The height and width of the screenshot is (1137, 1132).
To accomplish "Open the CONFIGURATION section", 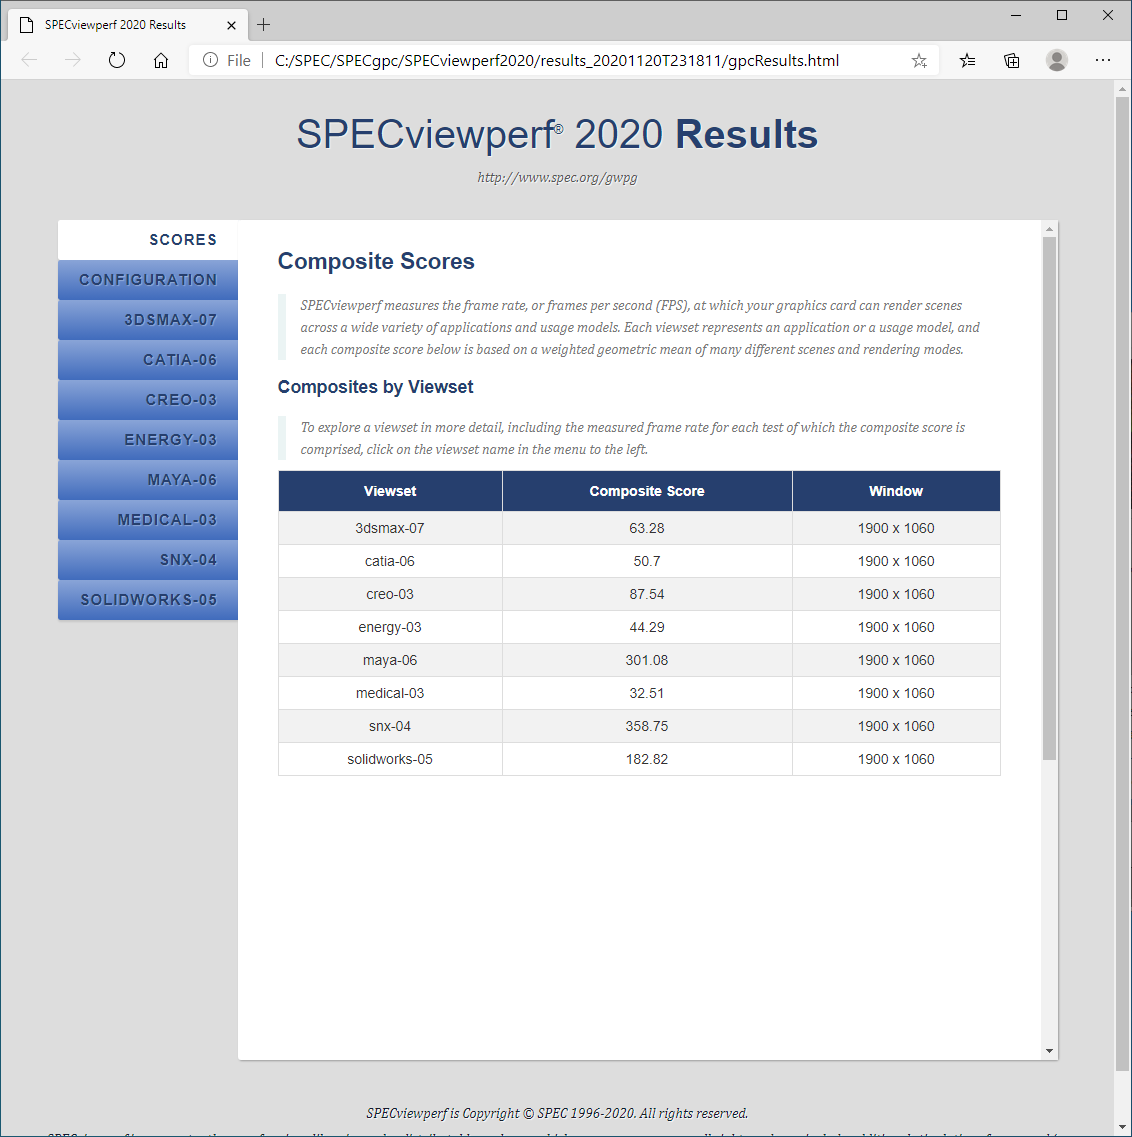I will point(148,280).
